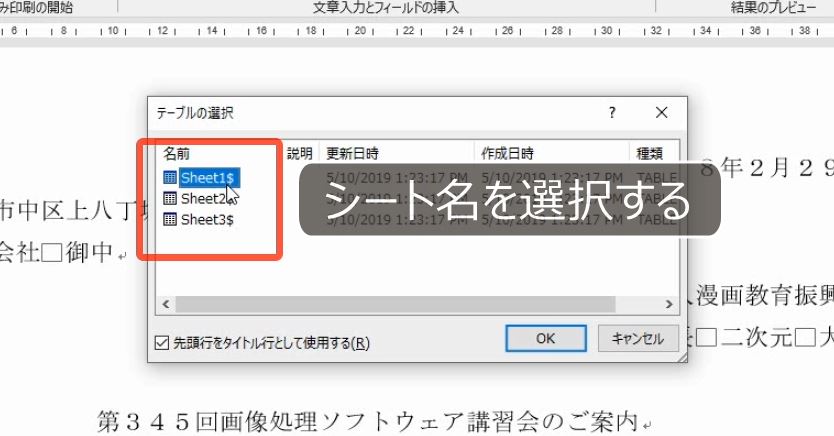The height and width of the screenshot is (436, 834).
Task: Sort by the 作成日時 column header
Action: pos(507,154)
